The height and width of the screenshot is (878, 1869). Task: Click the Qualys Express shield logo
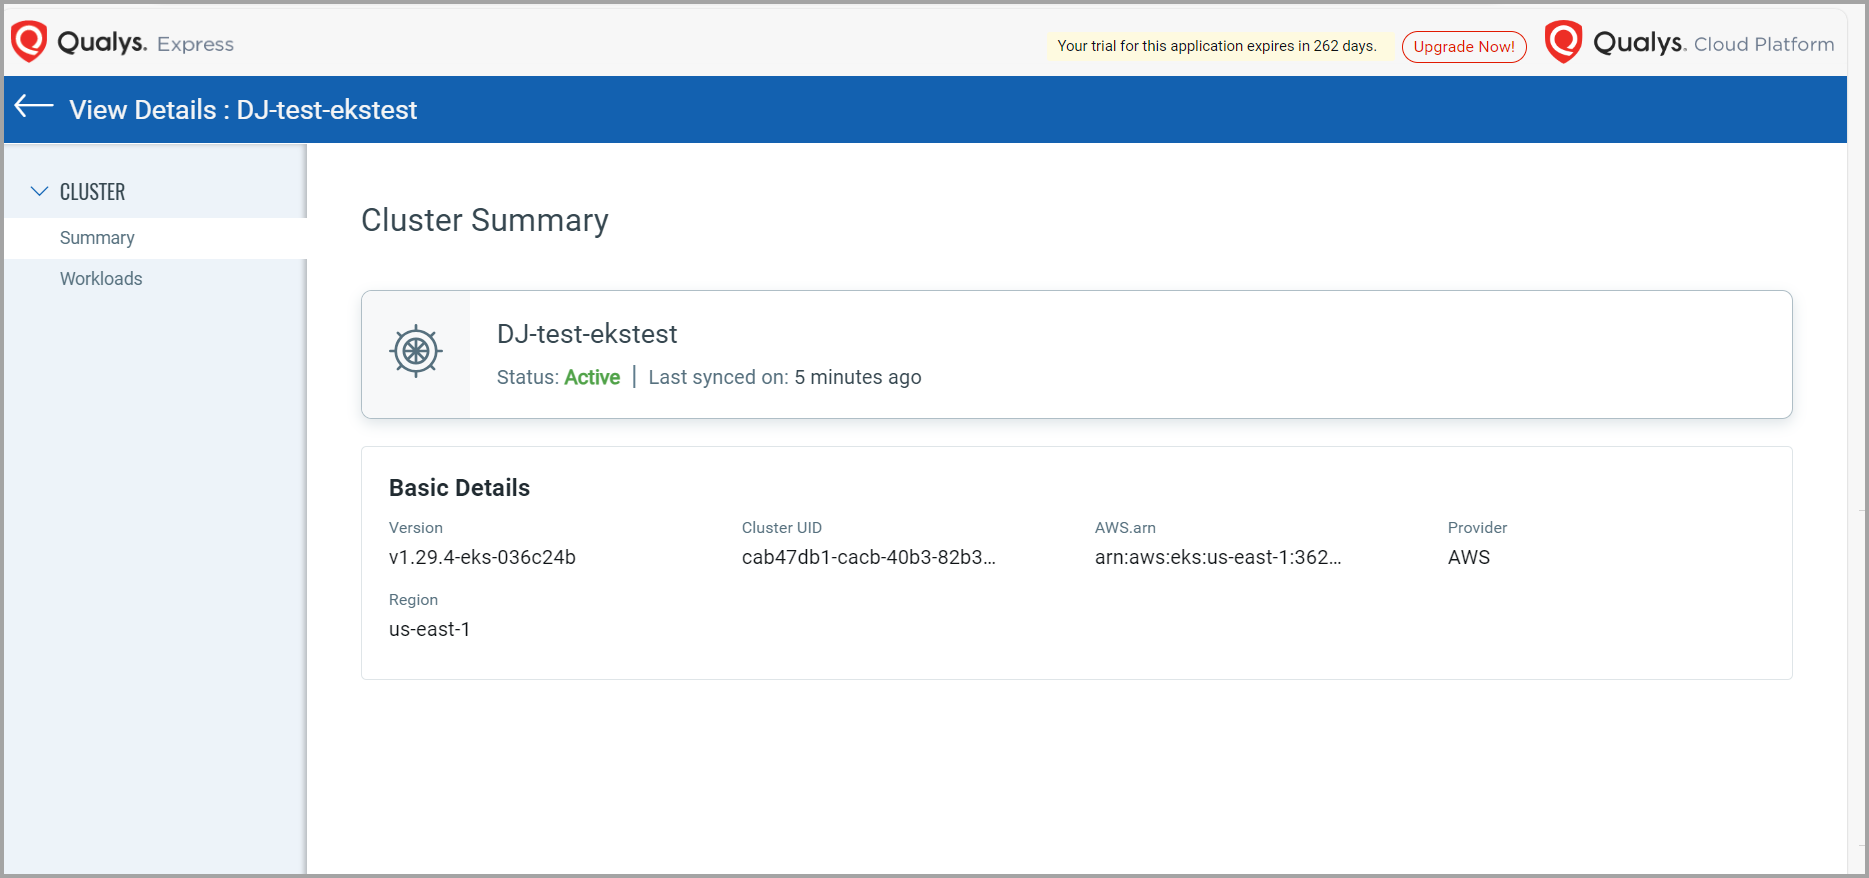click(x=29, y=42)
